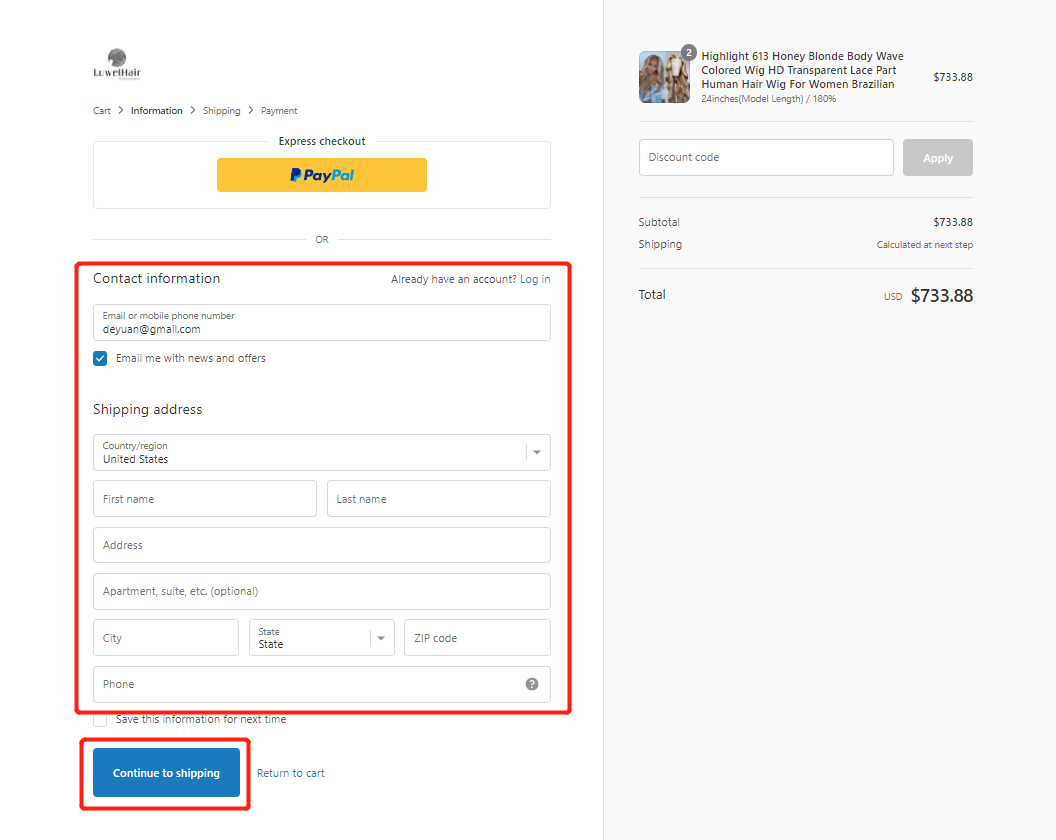Image resolution: width=1056 pixels, height=840 pixels.
Task: Select the Shipping breadcrumb step
Action: 221,111
